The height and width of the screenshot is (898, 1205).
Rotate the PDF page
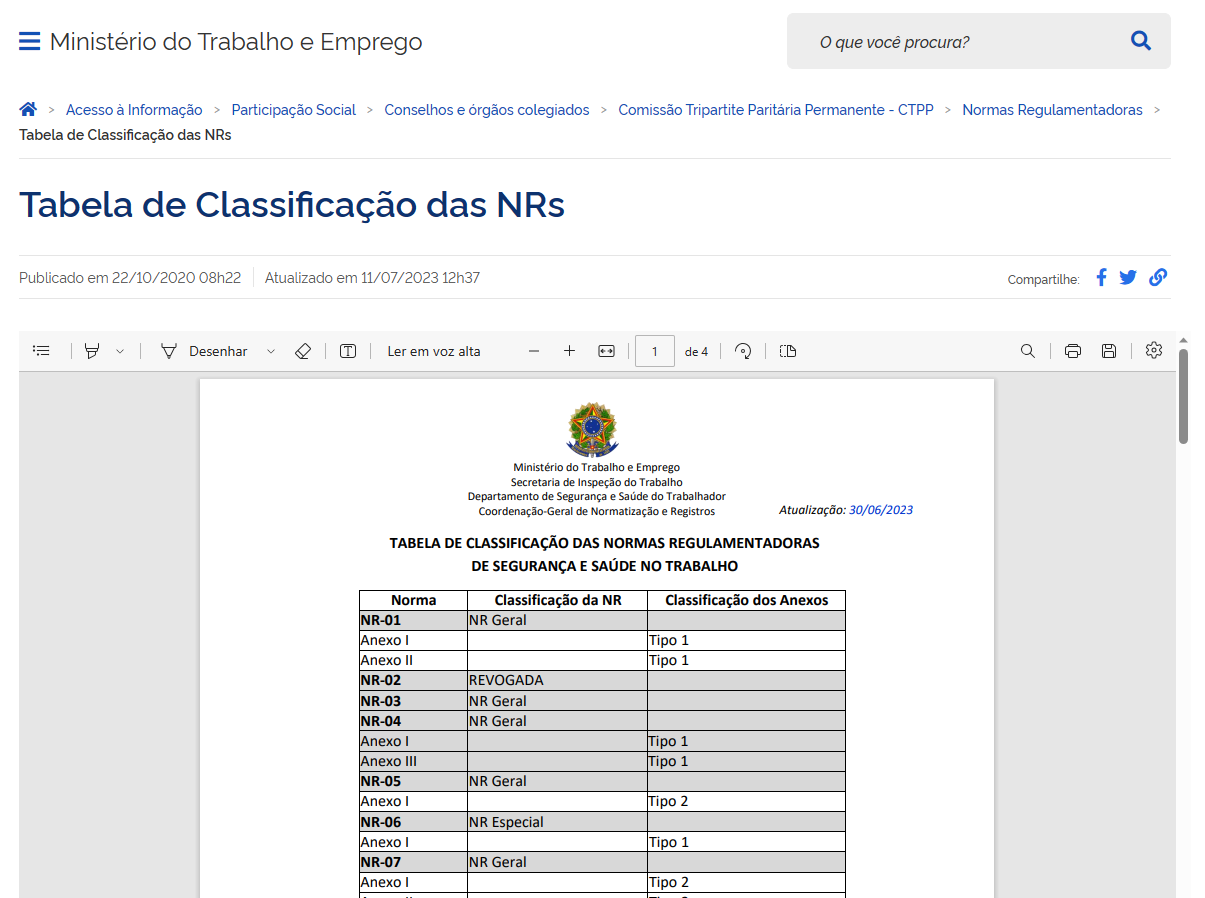pos(743,351)
